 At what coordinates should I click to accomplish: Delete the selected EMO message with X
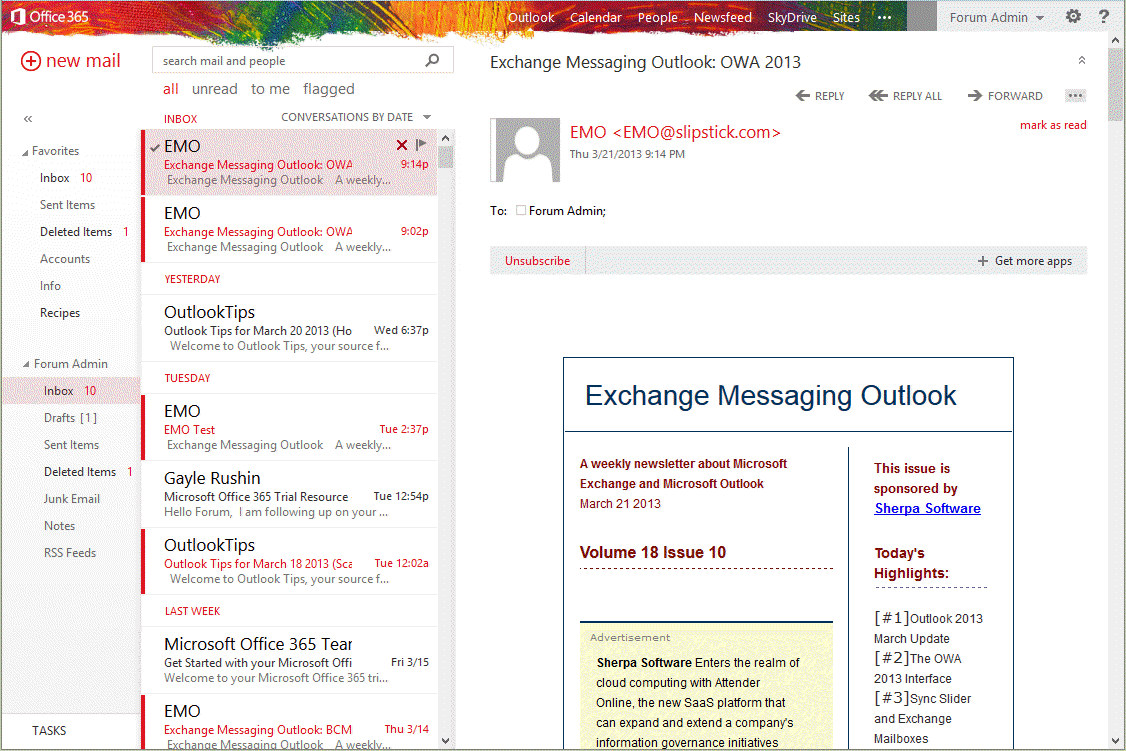click(x=402, y=145)
